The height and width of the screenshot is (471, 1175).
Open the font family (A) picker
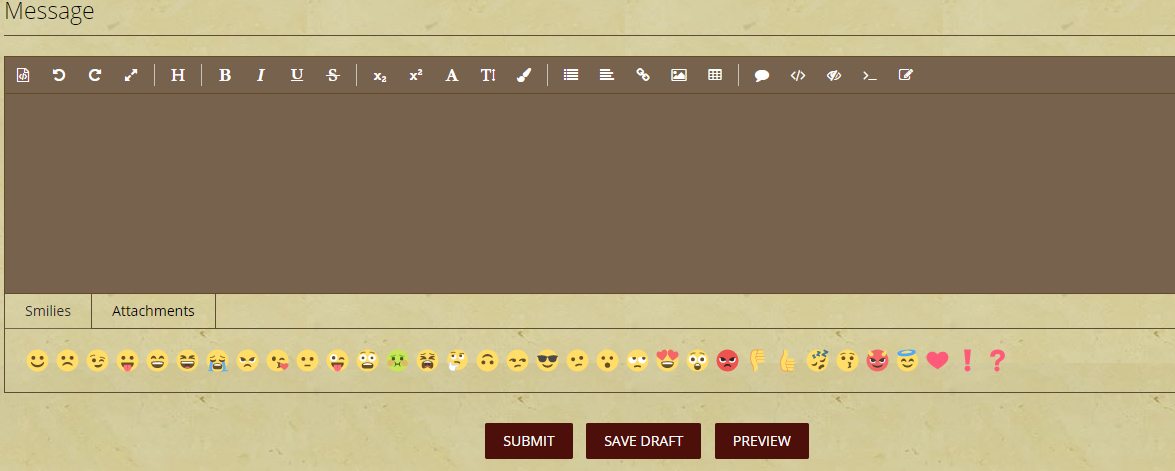point(451,75)
